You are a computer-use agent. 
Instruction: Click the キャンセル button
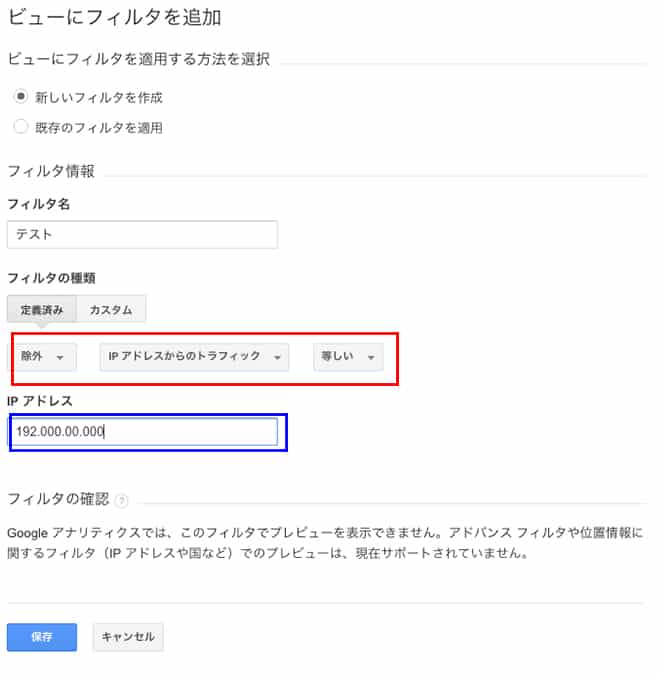(128, 637)
